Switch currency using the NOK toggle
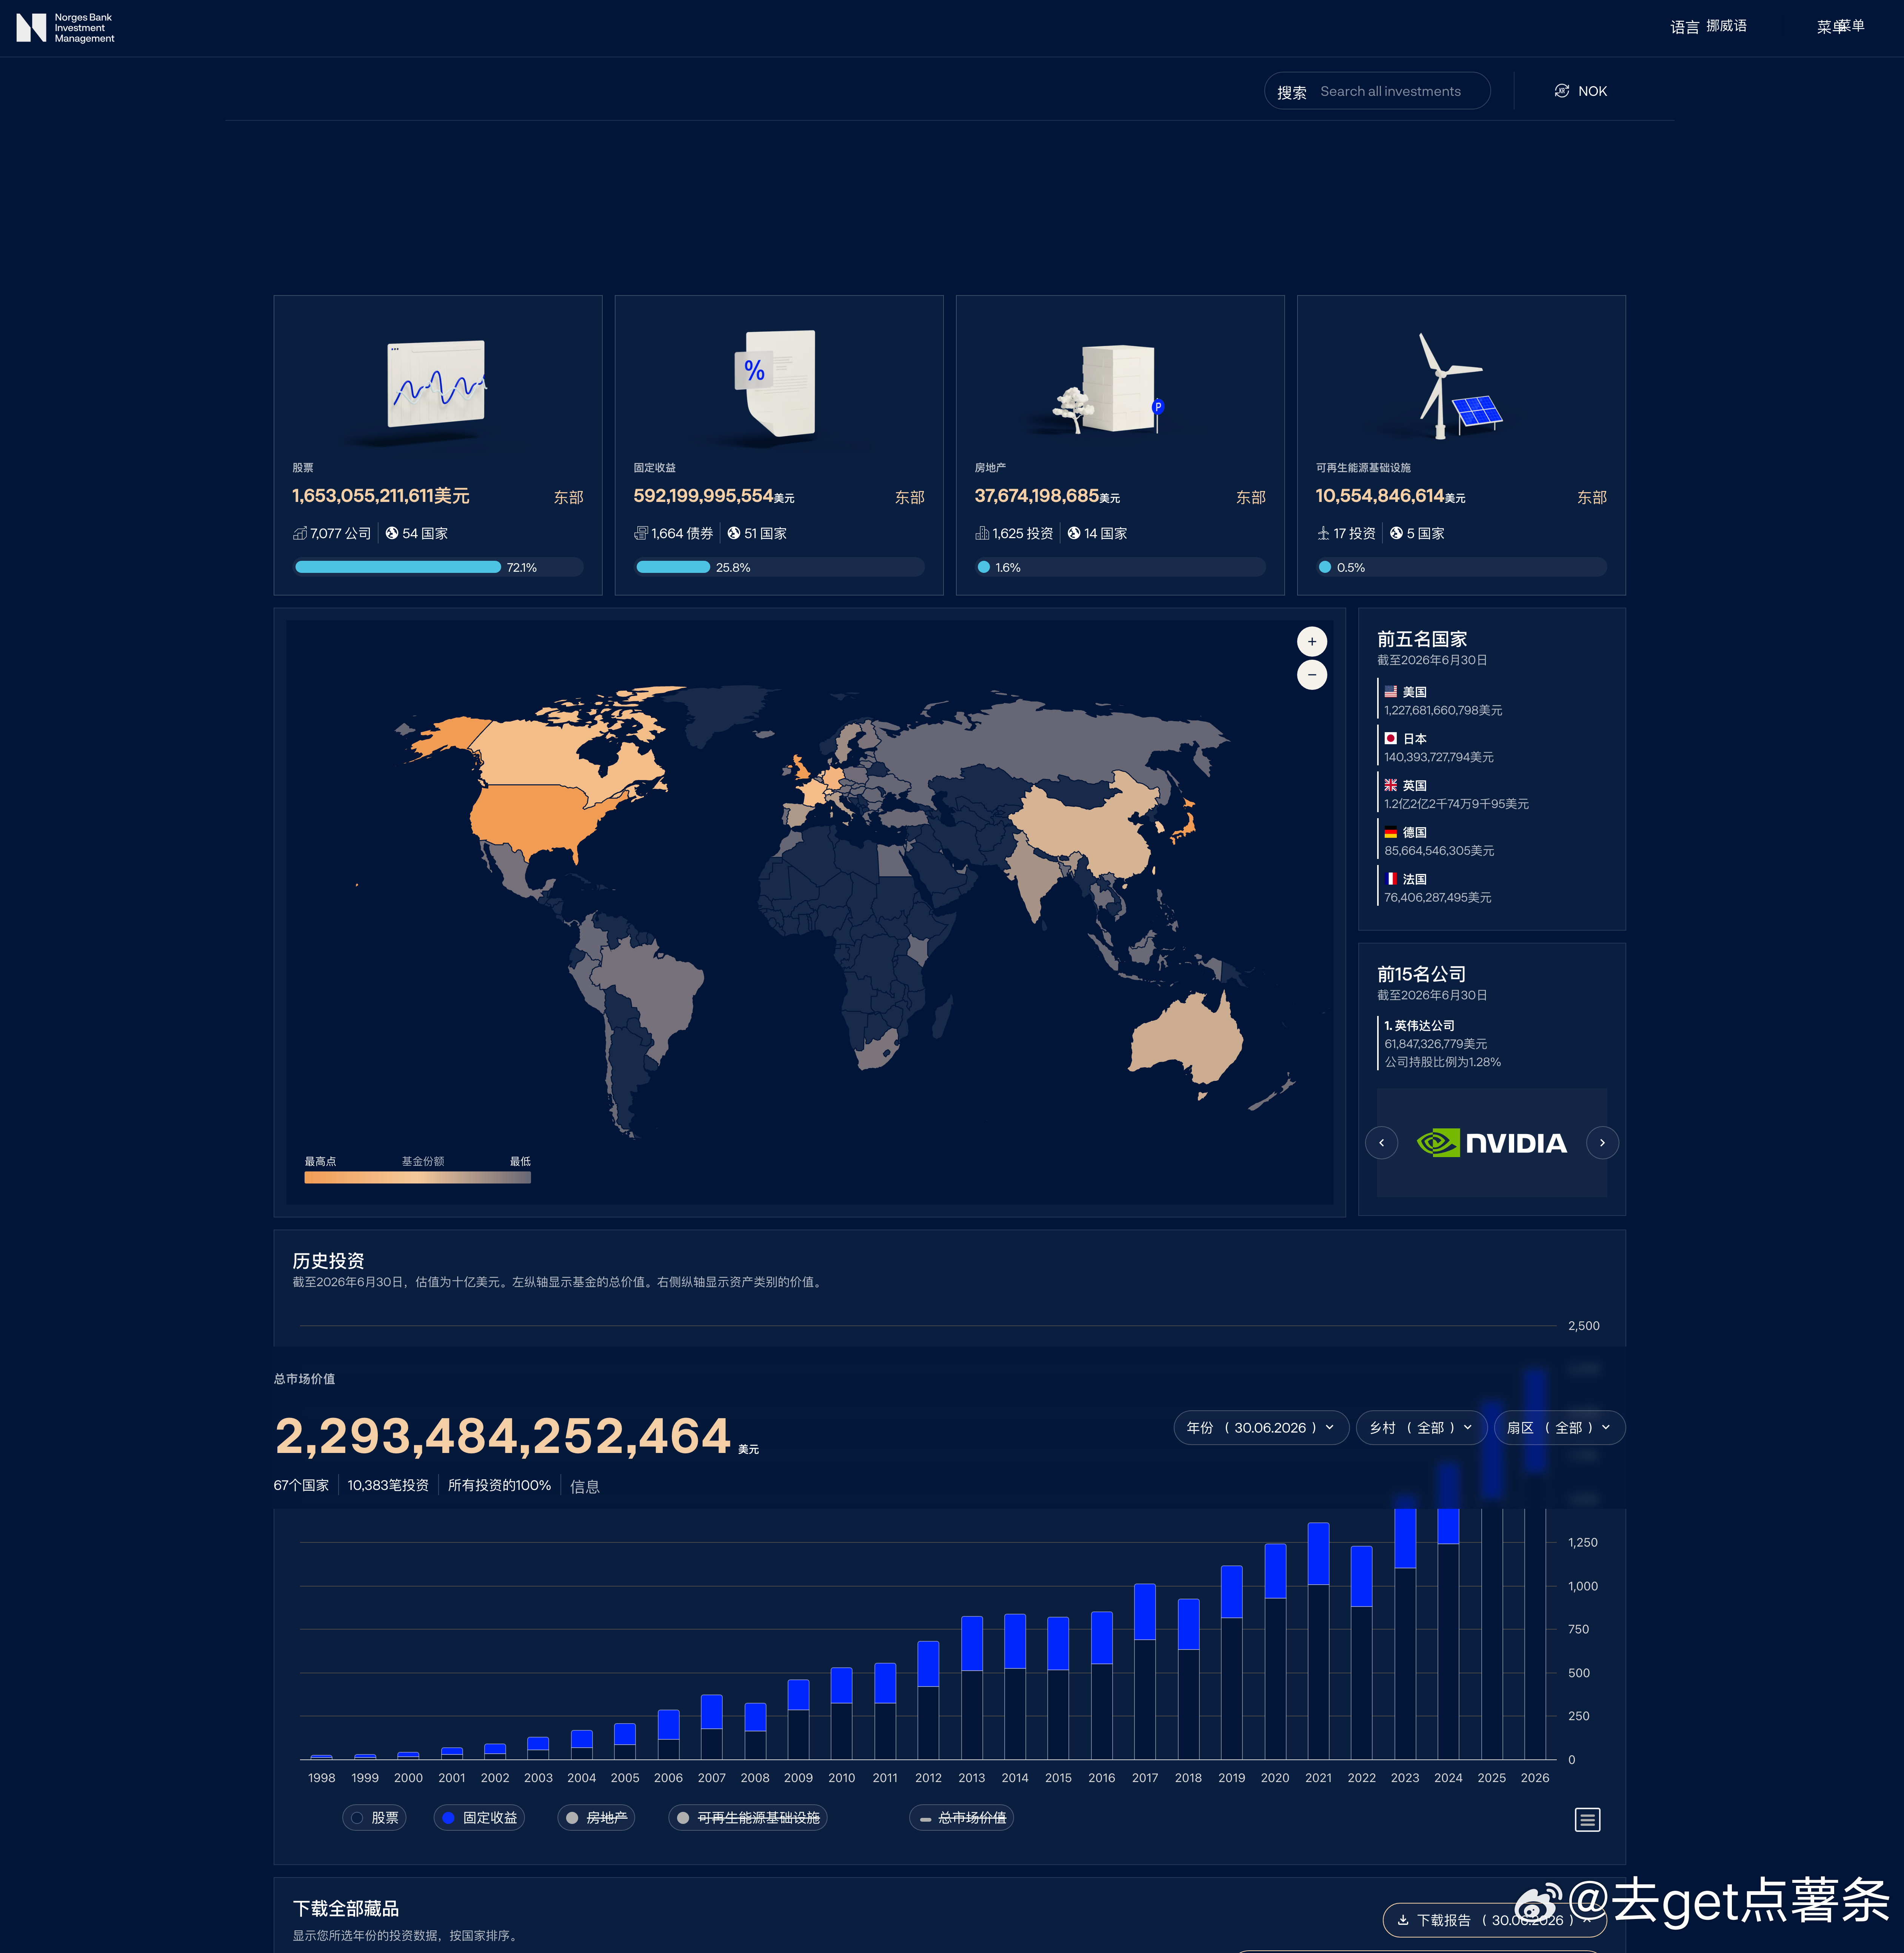Screen dimensions: 1904x1953 tap(1581, 91)
